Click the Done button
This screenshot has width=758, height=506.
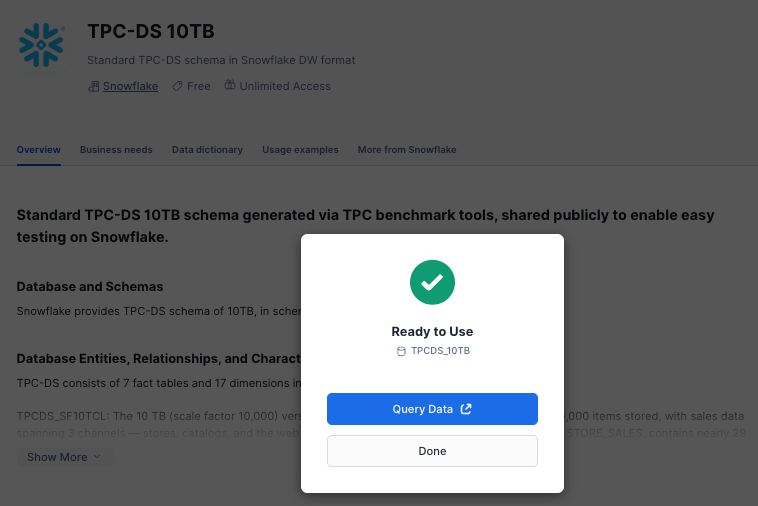coord(432,451)
